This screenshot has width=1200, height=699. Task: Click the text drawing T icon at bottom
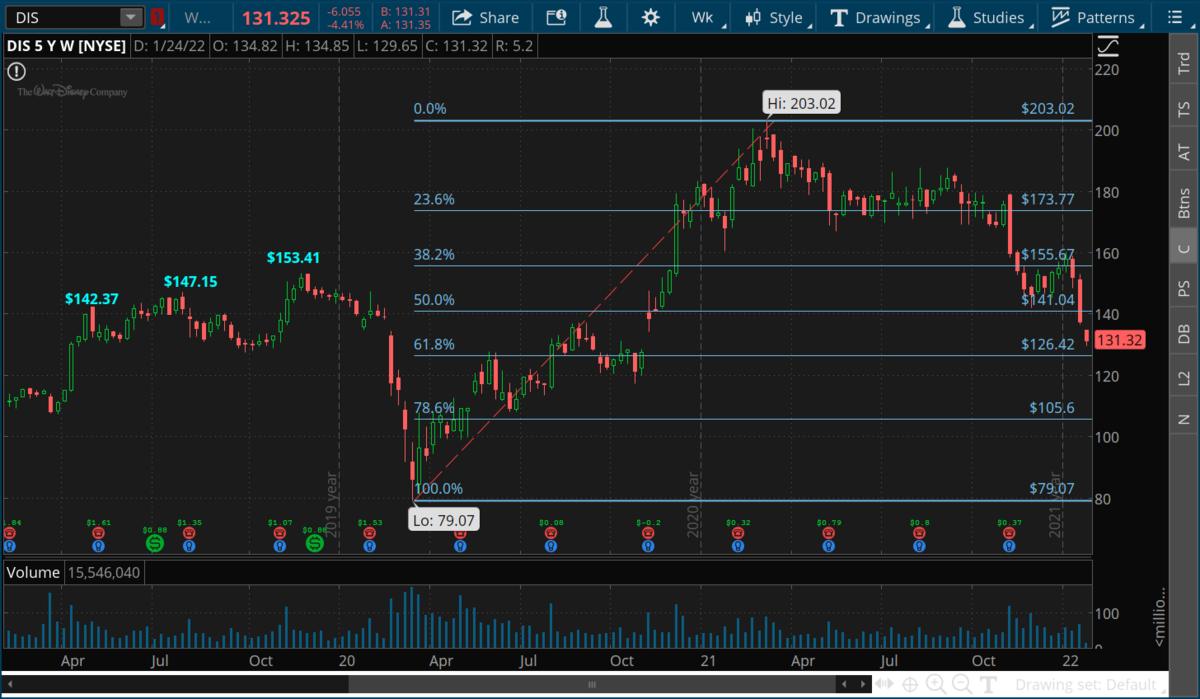pyautogui.click(x=988, y=685)
